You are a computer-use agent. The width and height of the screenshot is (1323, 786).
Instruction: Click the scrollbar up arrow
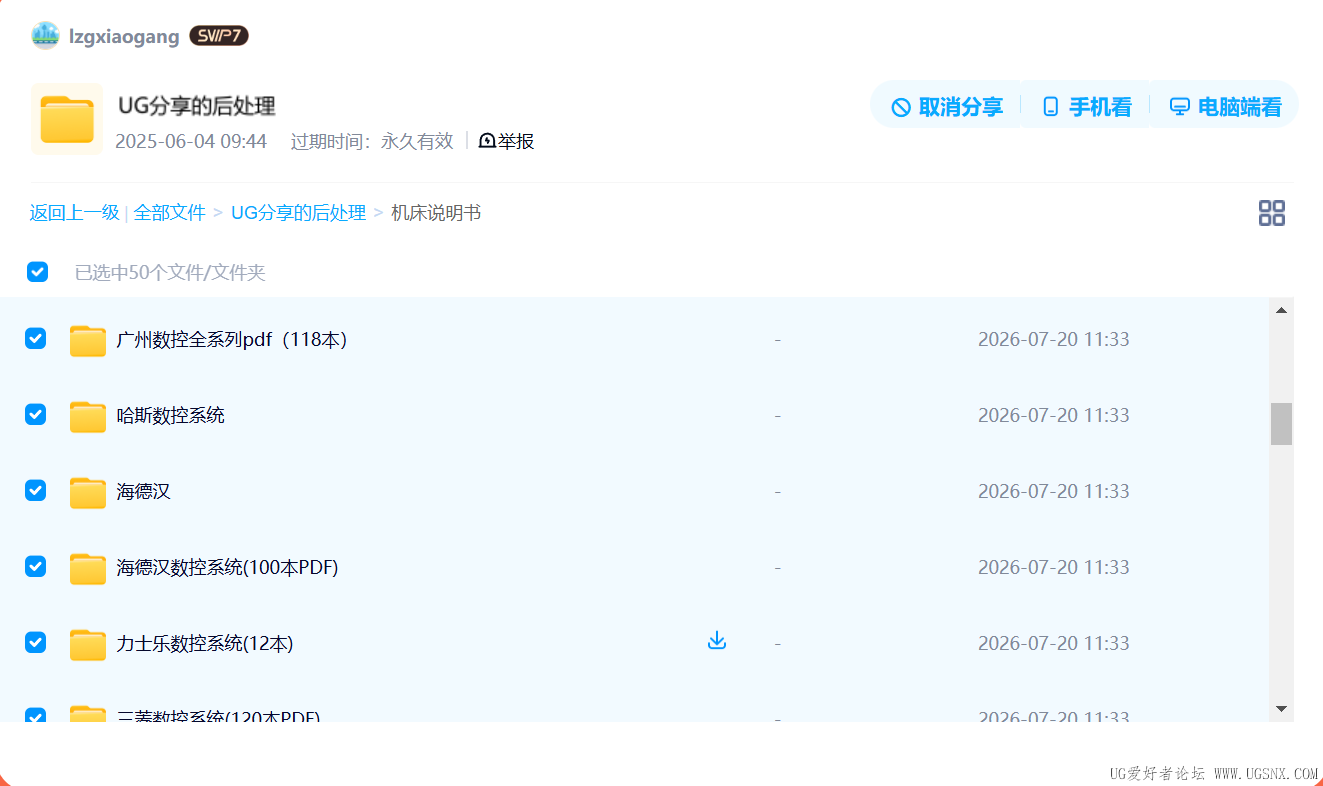(1281, 310)
